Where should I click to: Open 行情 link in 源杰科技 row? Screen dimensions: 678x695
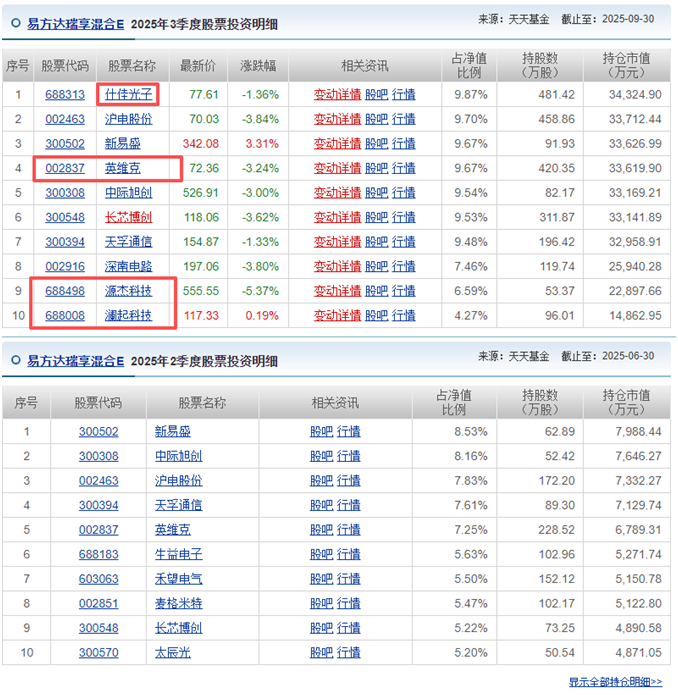(x=404, y=291)
